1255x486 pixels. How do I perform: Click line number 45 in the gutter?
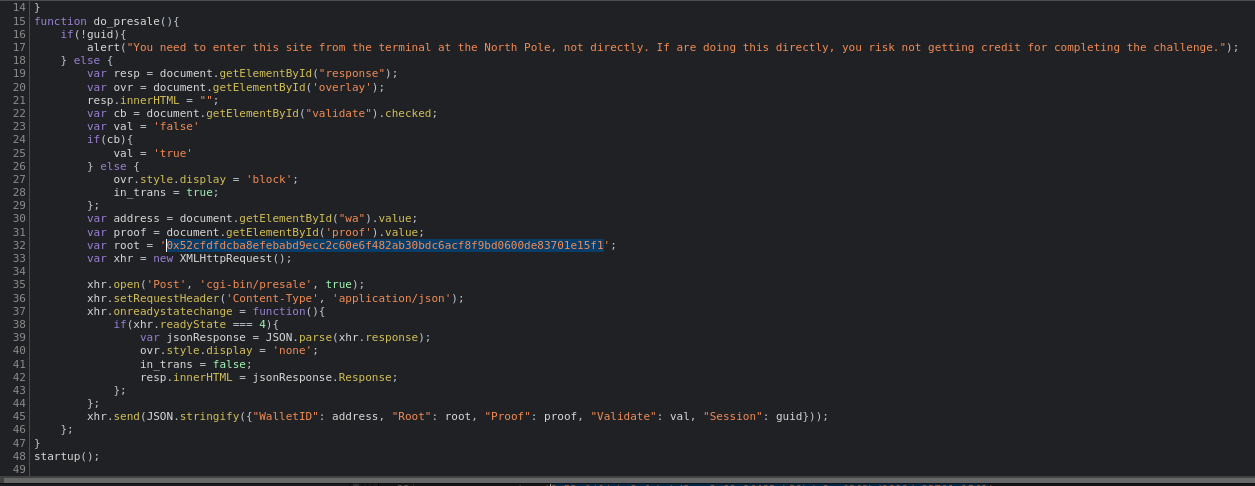pyautogui.click(x=19, y=417)
